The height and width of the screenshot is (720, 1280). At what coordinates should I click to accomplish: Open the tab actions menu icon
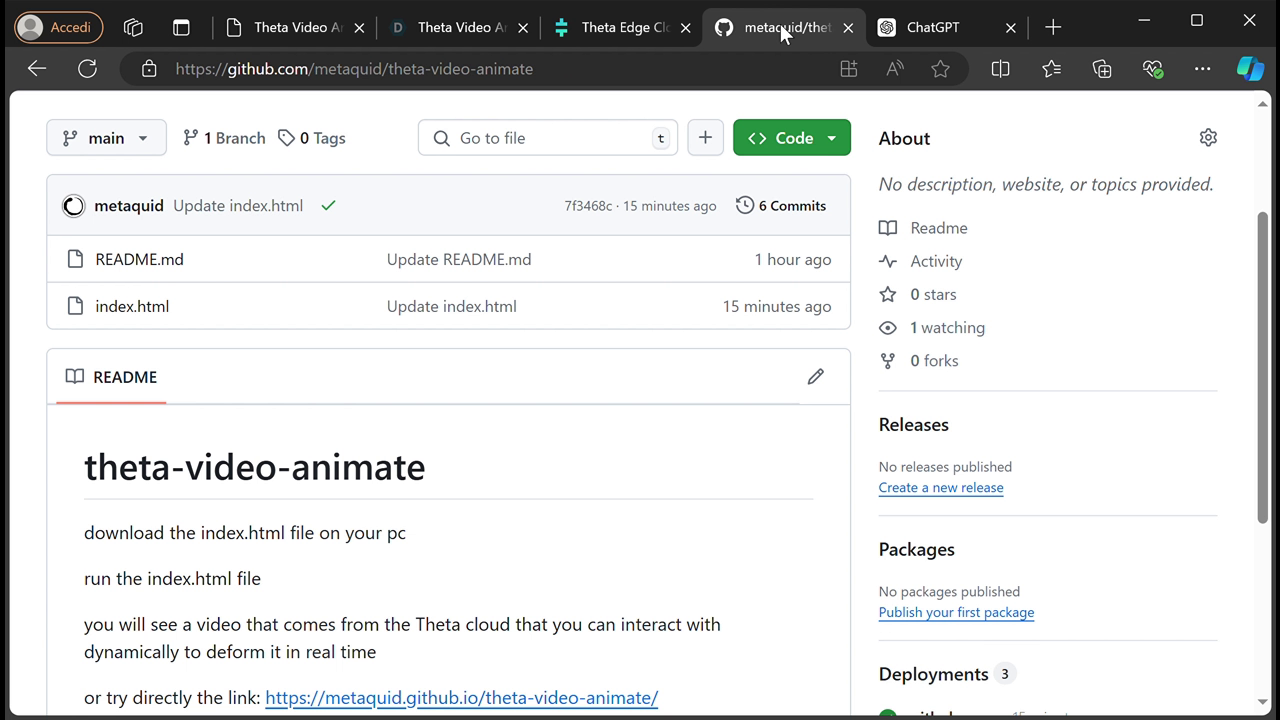pyautogui.click(x=181, y=27)
